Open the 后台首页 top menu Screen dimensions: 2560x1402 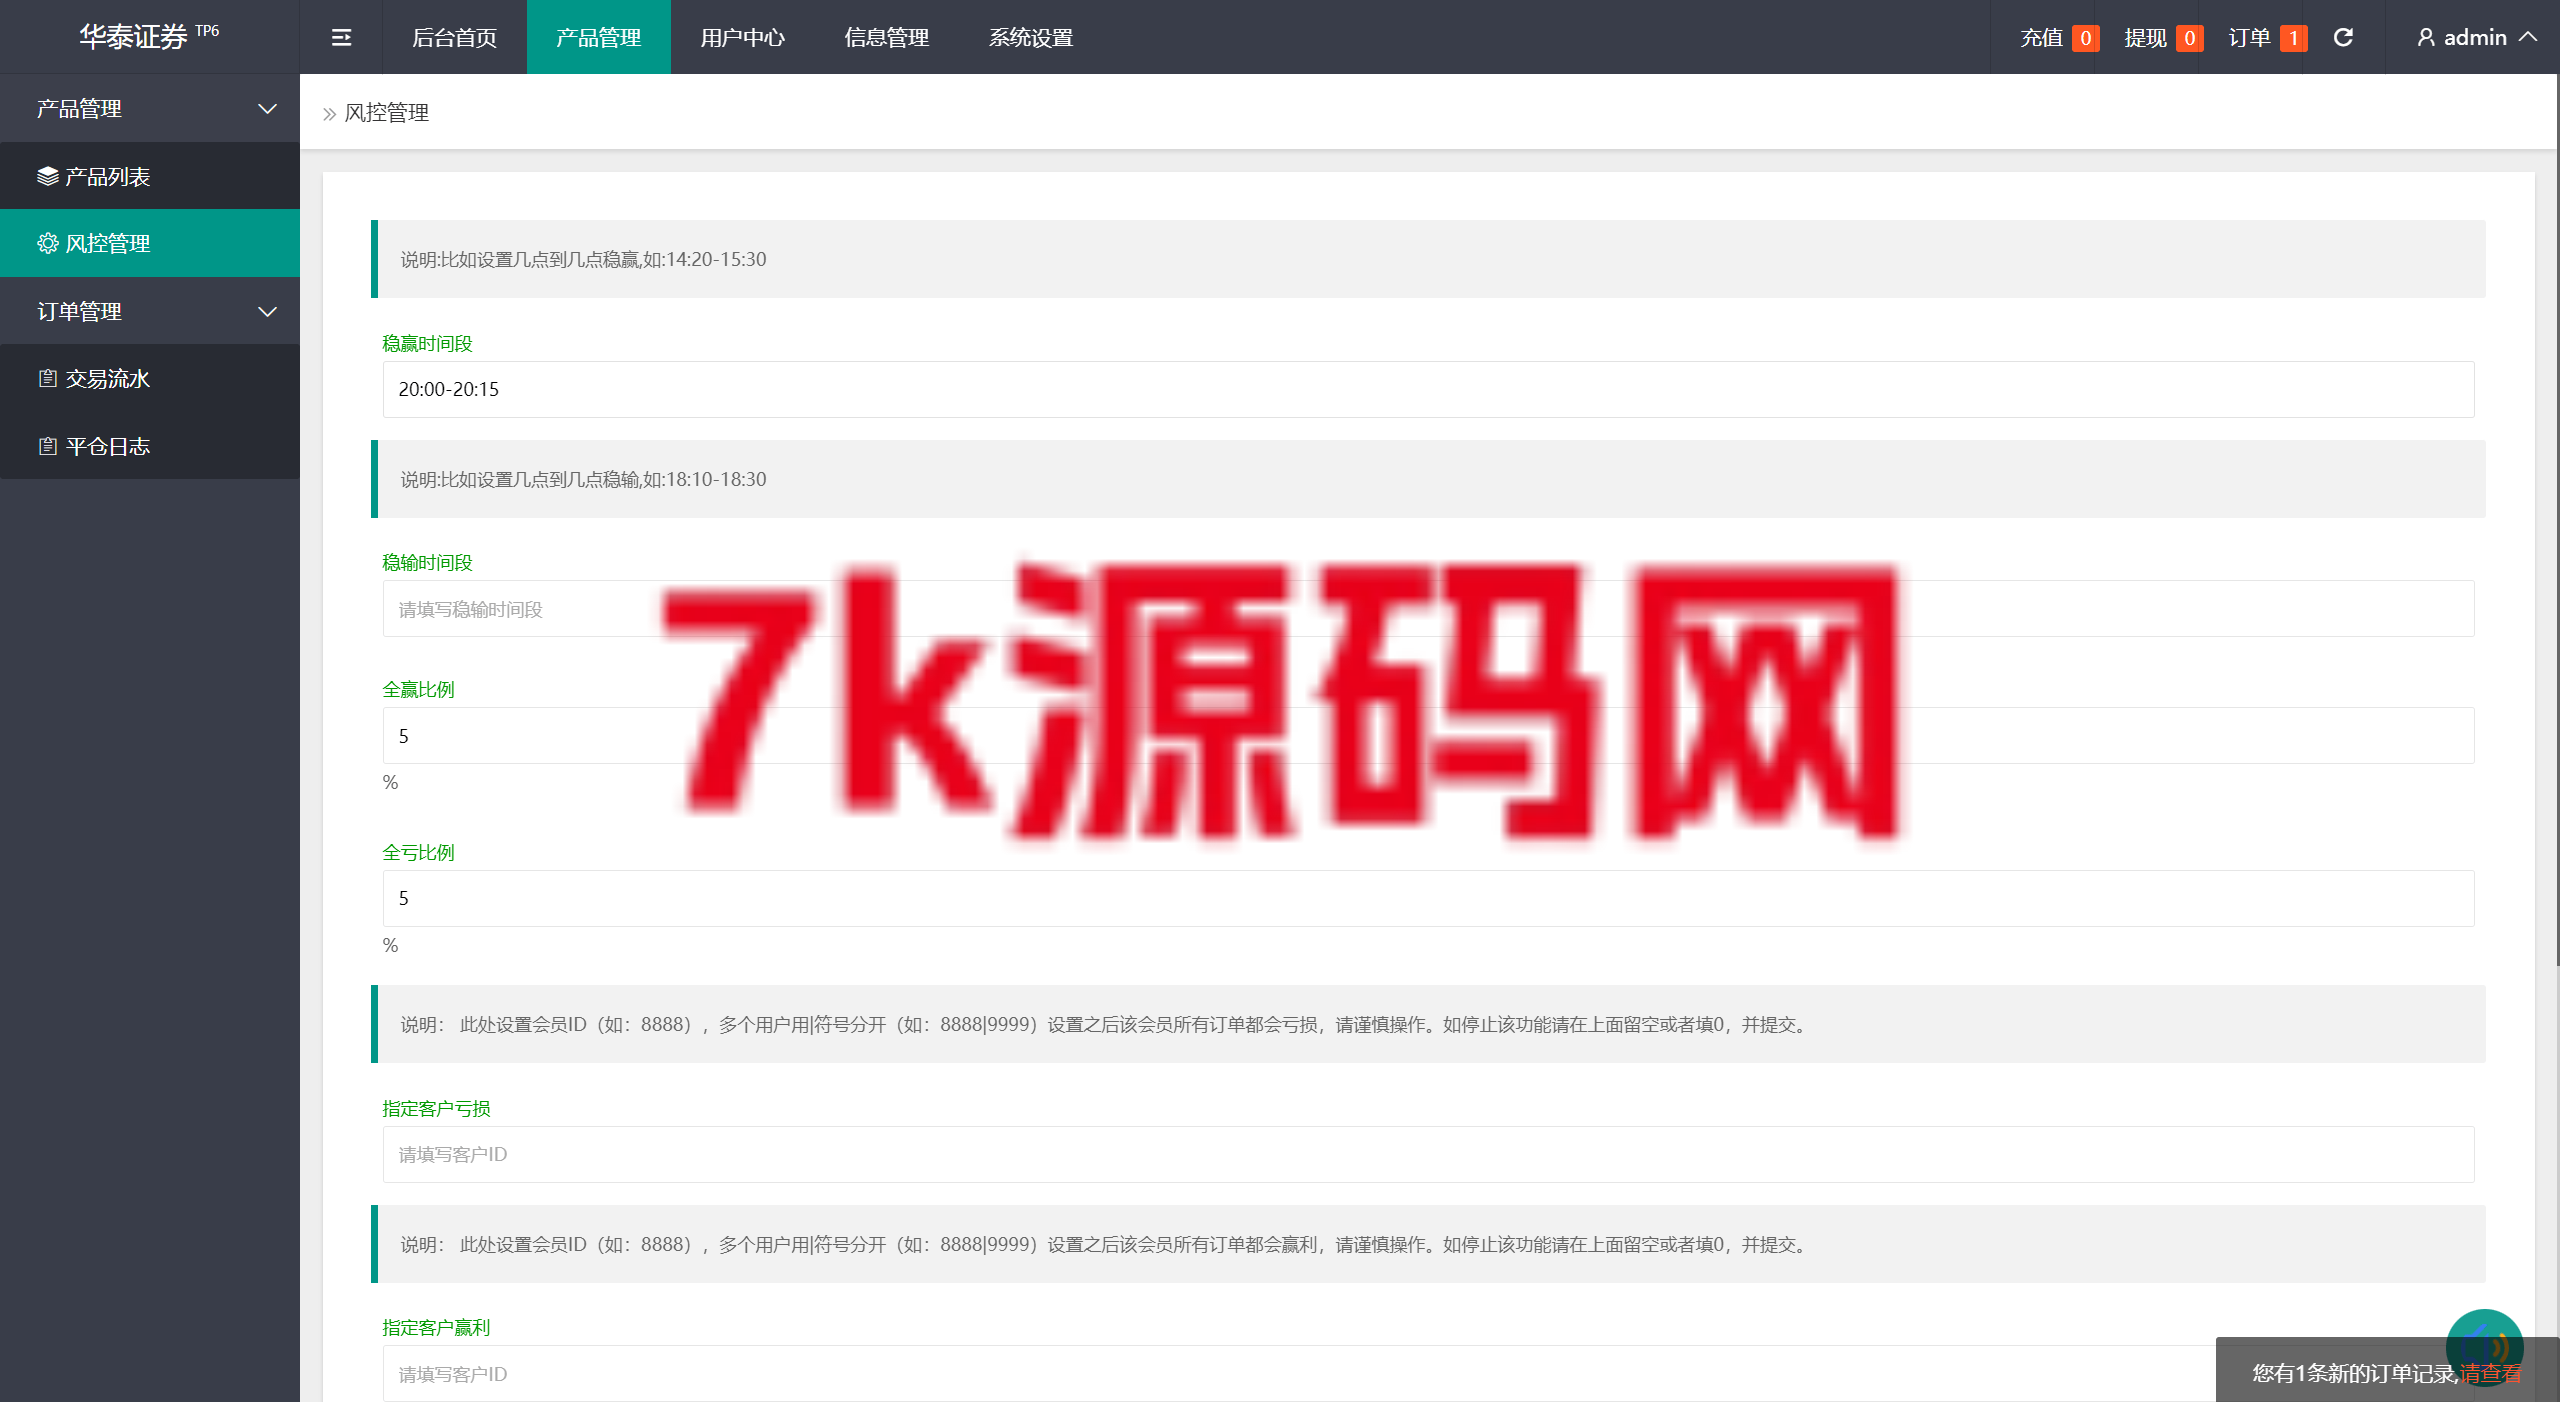(454, 37)
